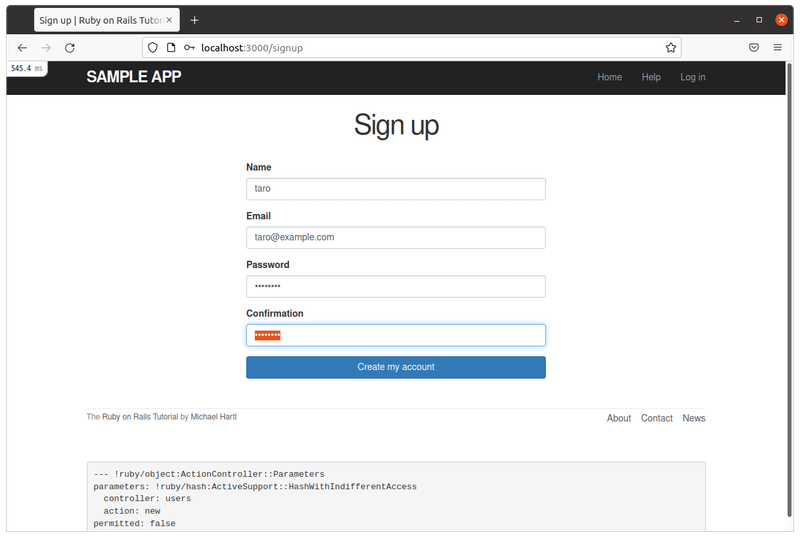This screenshot has width=800, height=538.
Task: Close the Sign up tab
Action: pos(169,20)
